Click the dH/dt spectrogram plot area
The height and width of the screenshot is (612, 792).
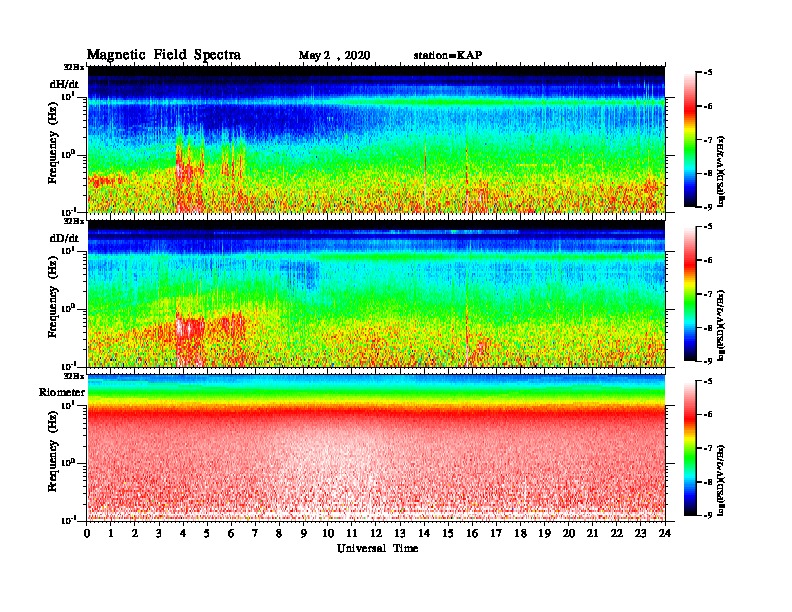point(376,139)
